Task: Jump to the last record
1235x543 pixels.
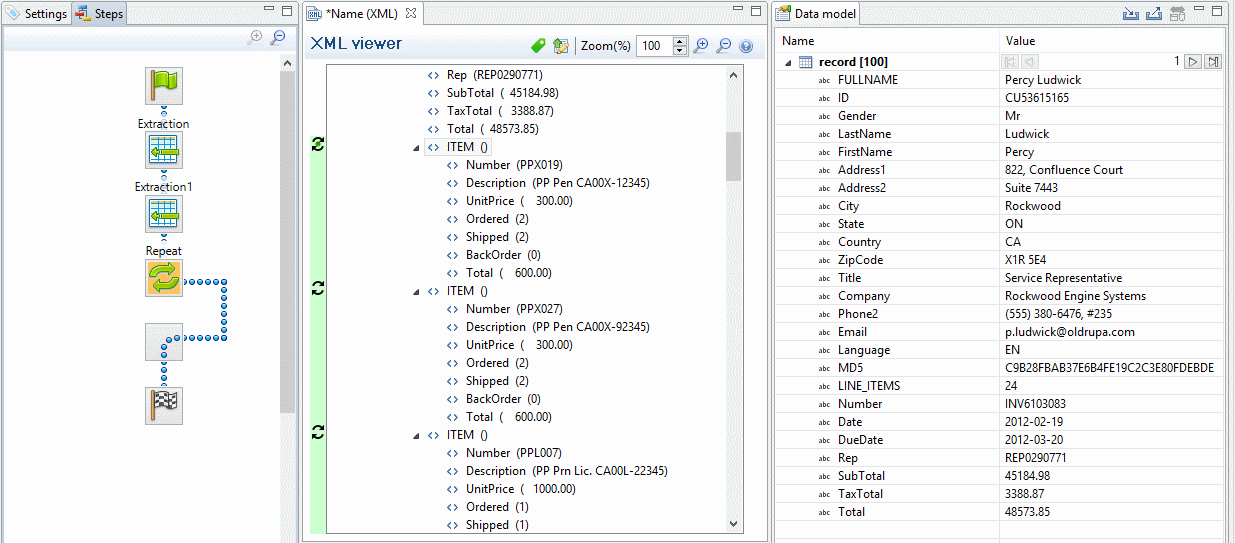Action: coord(1213,62)
